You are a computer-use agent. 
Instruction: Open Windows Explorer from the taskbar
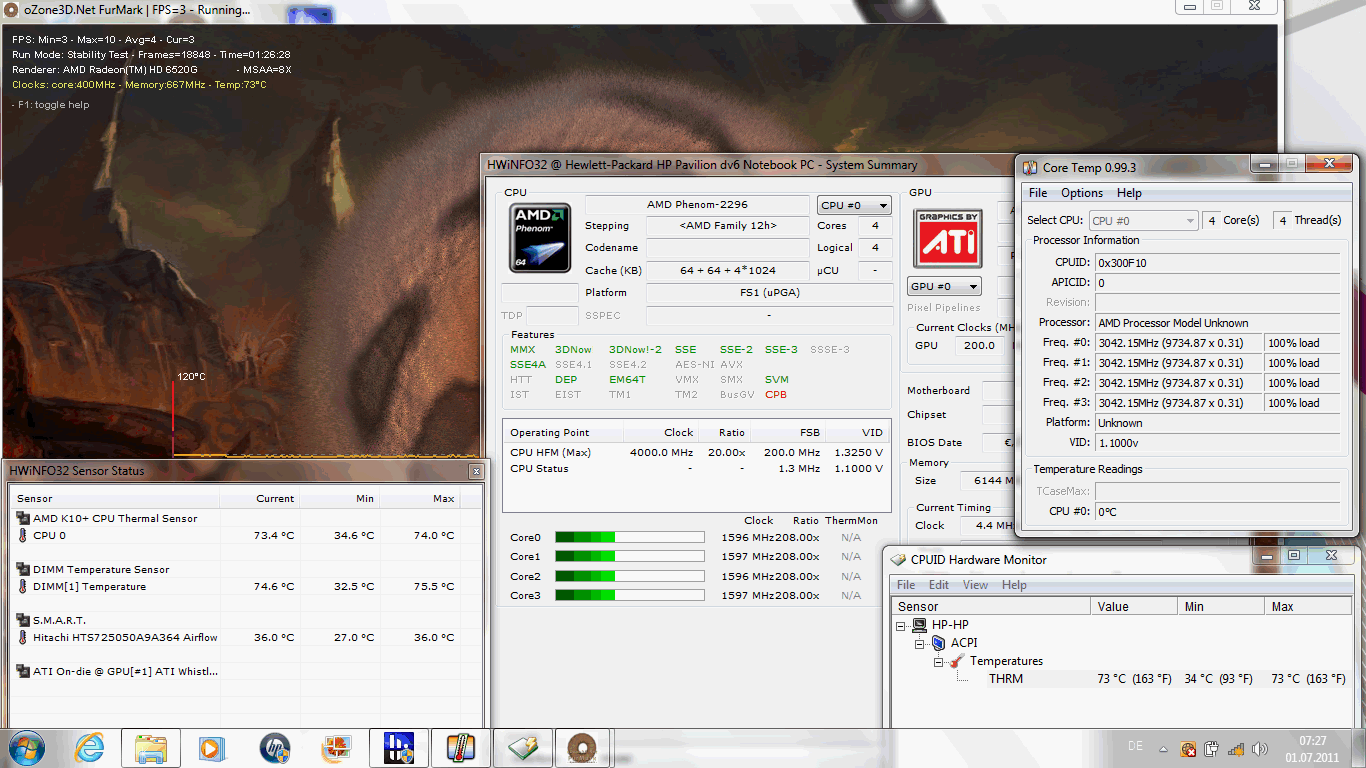(x=151, y=748)
